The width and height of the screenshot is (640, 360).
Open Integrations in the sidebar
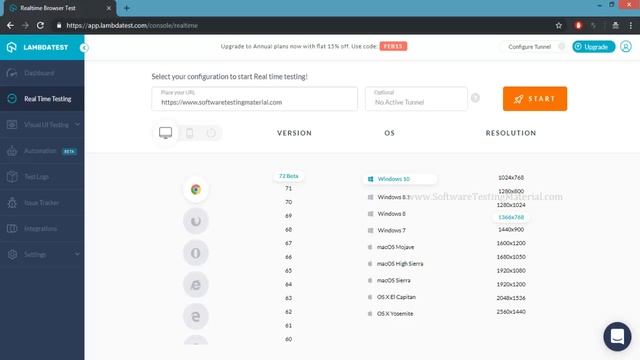coord(42,229)
